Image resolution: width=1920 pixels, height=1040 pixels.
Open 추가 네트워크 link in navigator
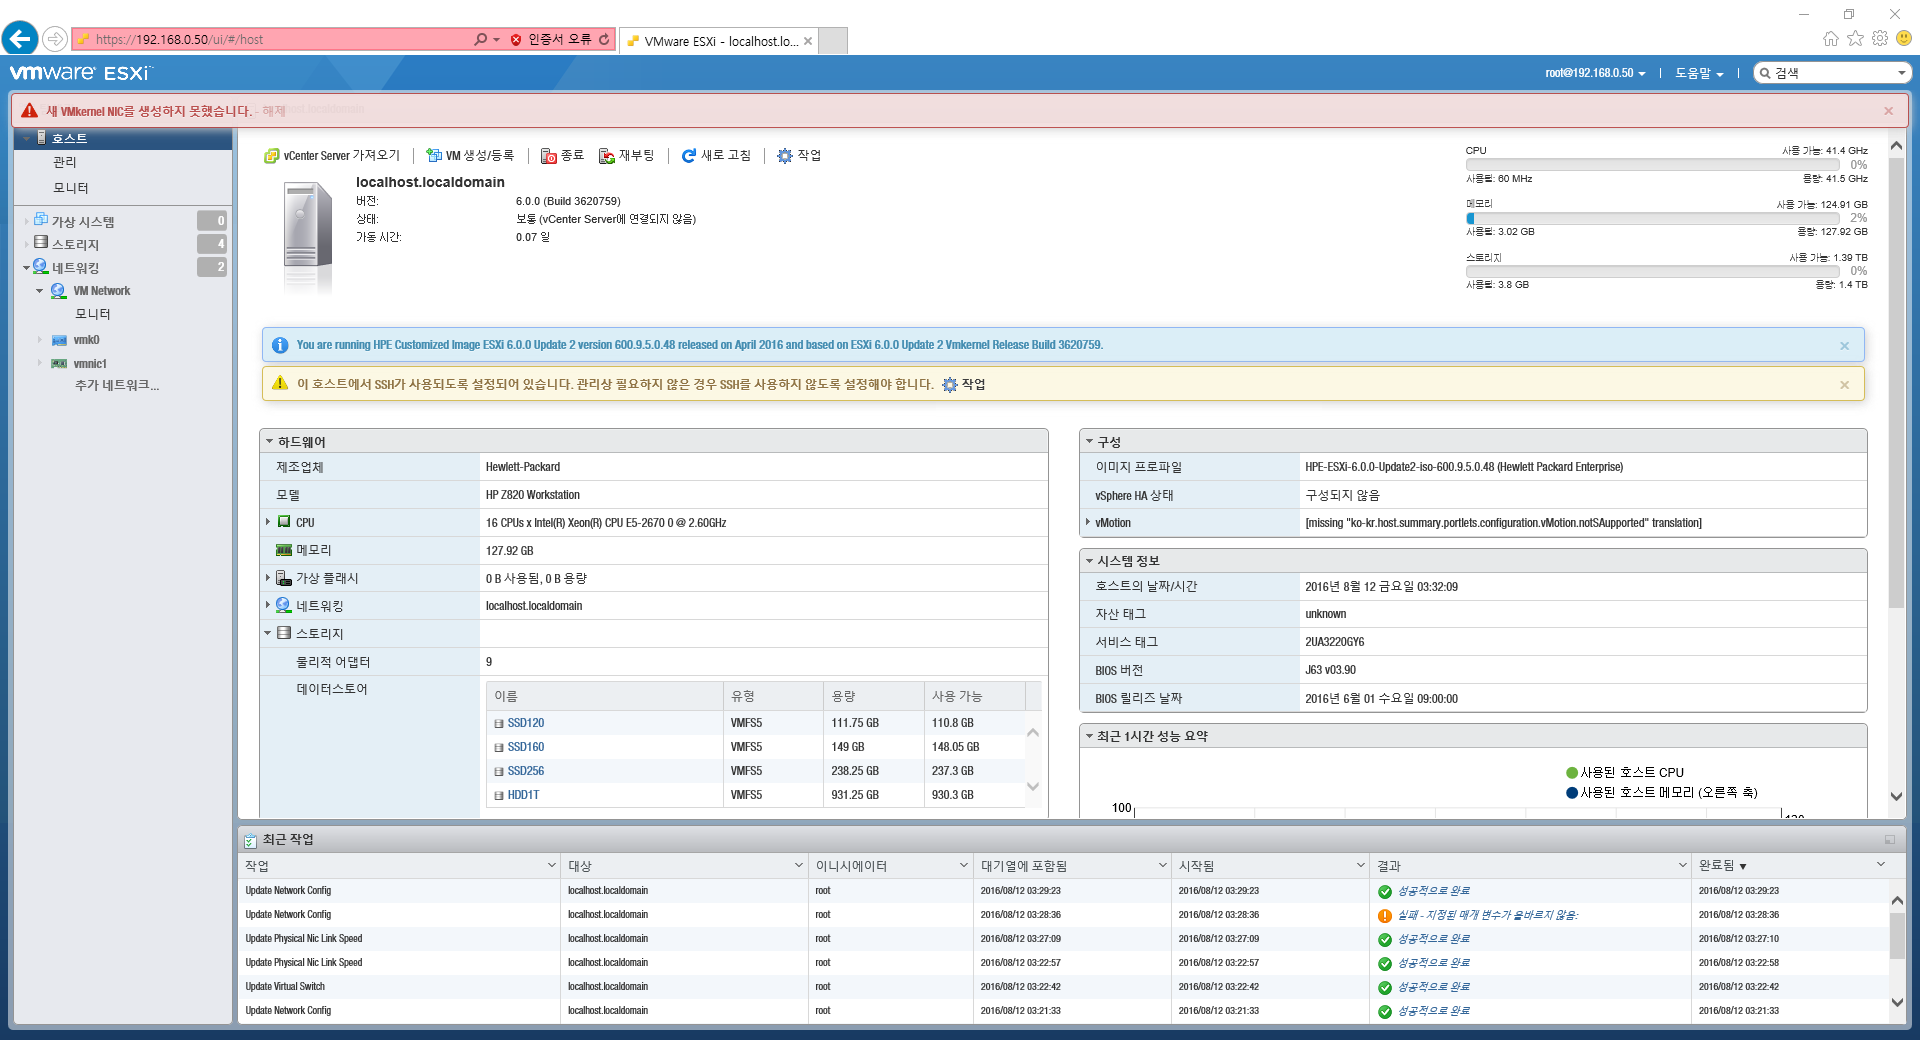point(117,385)
